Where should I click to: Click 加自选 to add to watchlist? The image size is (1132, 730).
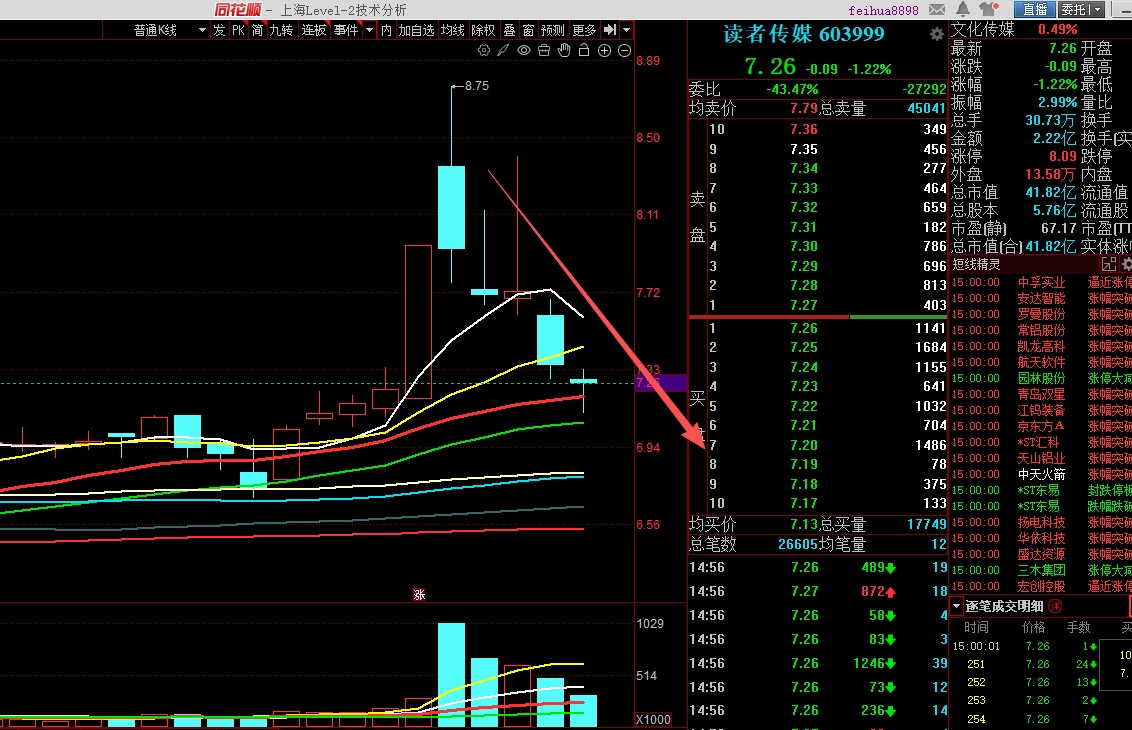[x=417, y=30]
